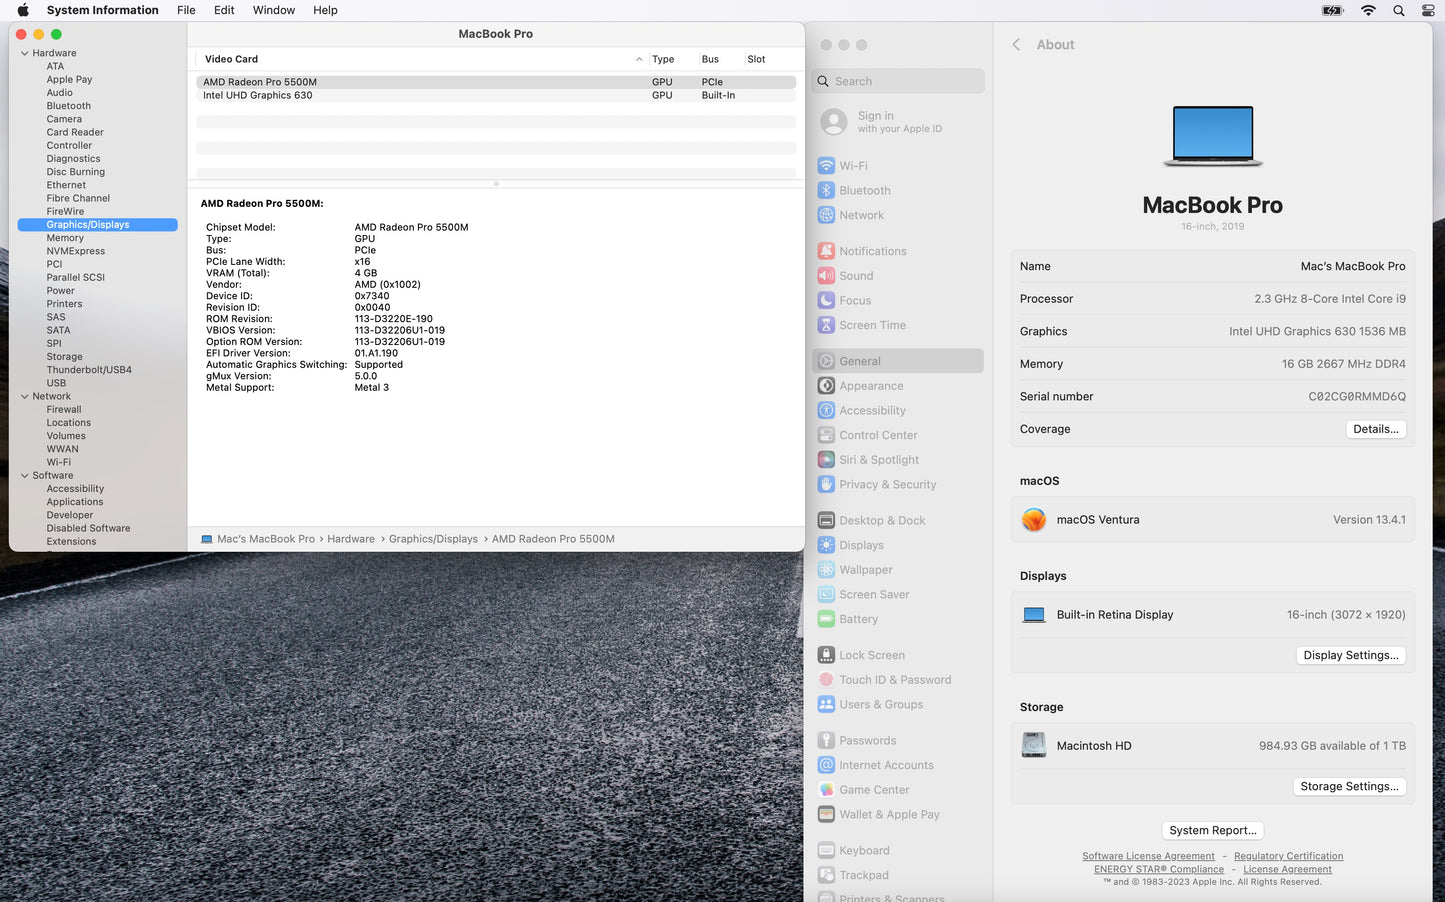Go back using the About chevron

(x=1016, y=45)
